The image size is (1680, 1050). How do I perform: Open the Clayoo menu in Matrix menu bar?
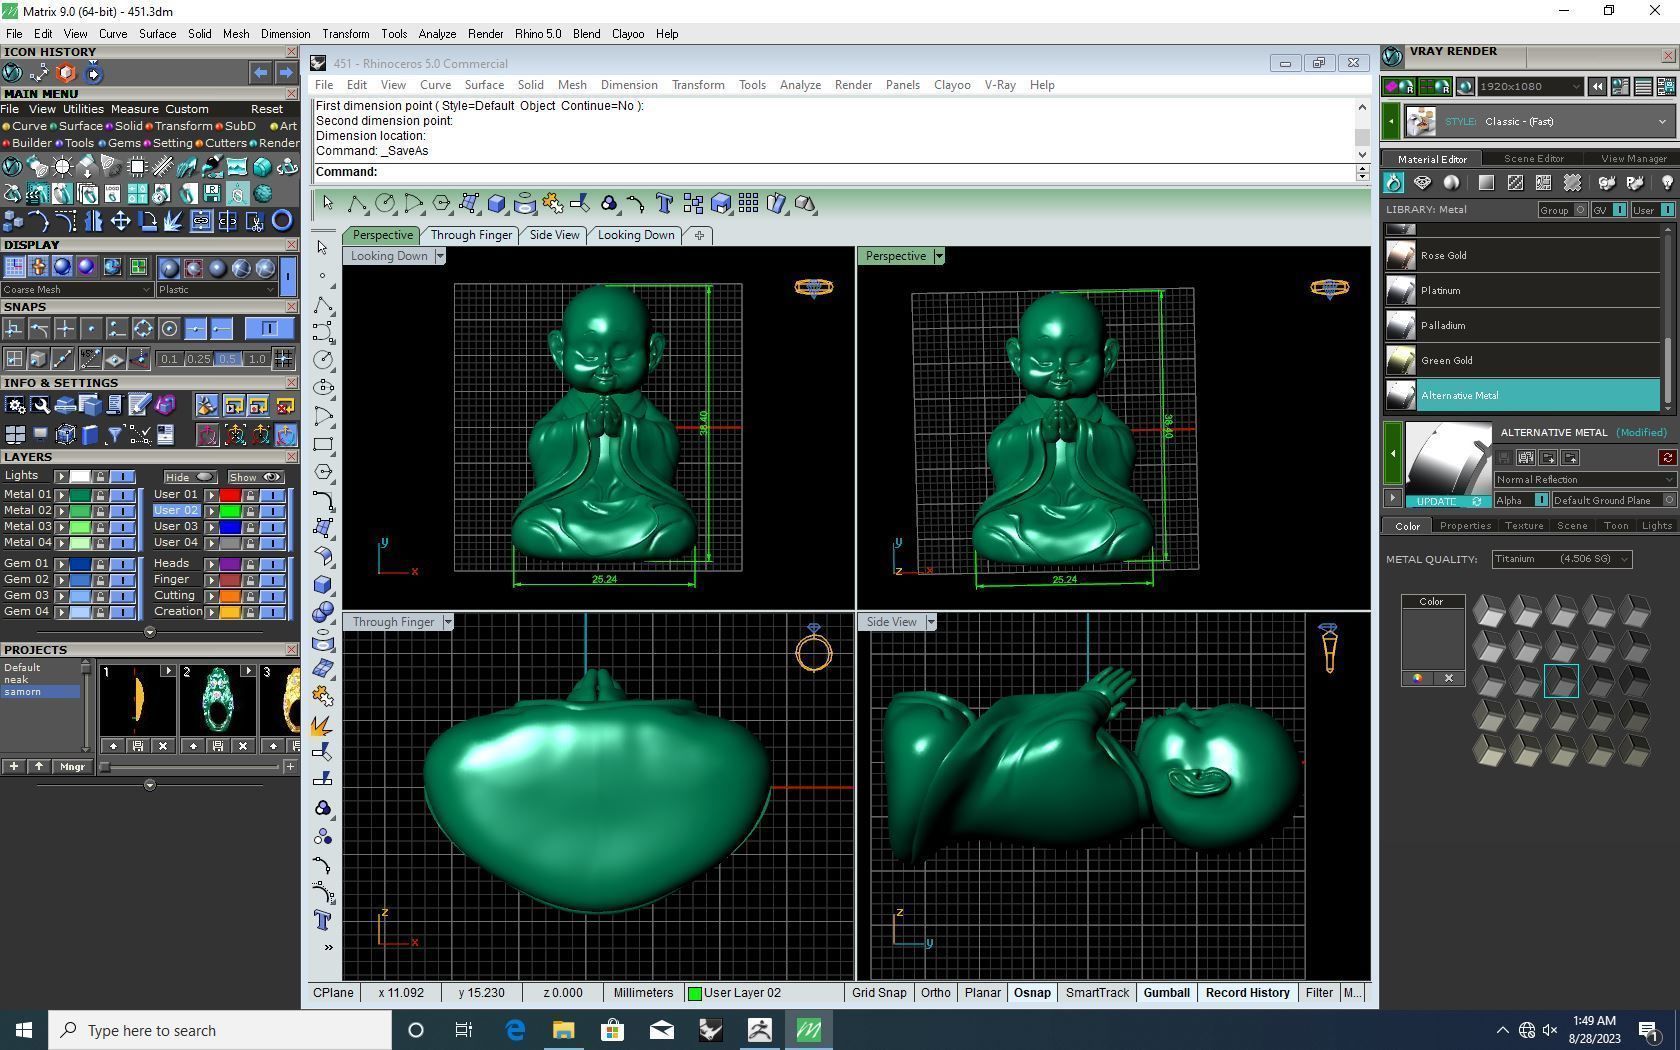coord(627,34)
